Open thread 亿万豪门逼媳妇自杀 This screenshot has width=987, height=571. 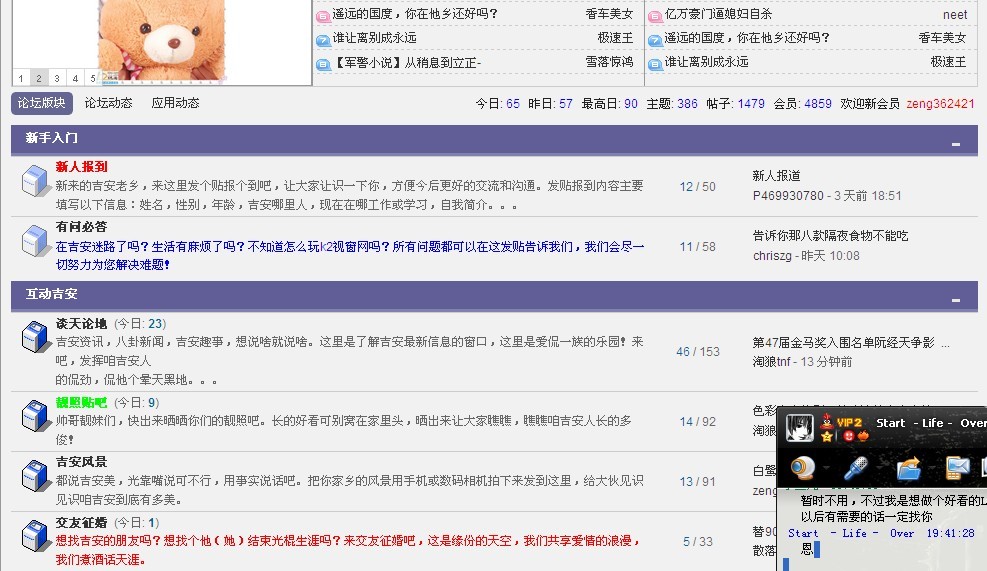(718, 14)
